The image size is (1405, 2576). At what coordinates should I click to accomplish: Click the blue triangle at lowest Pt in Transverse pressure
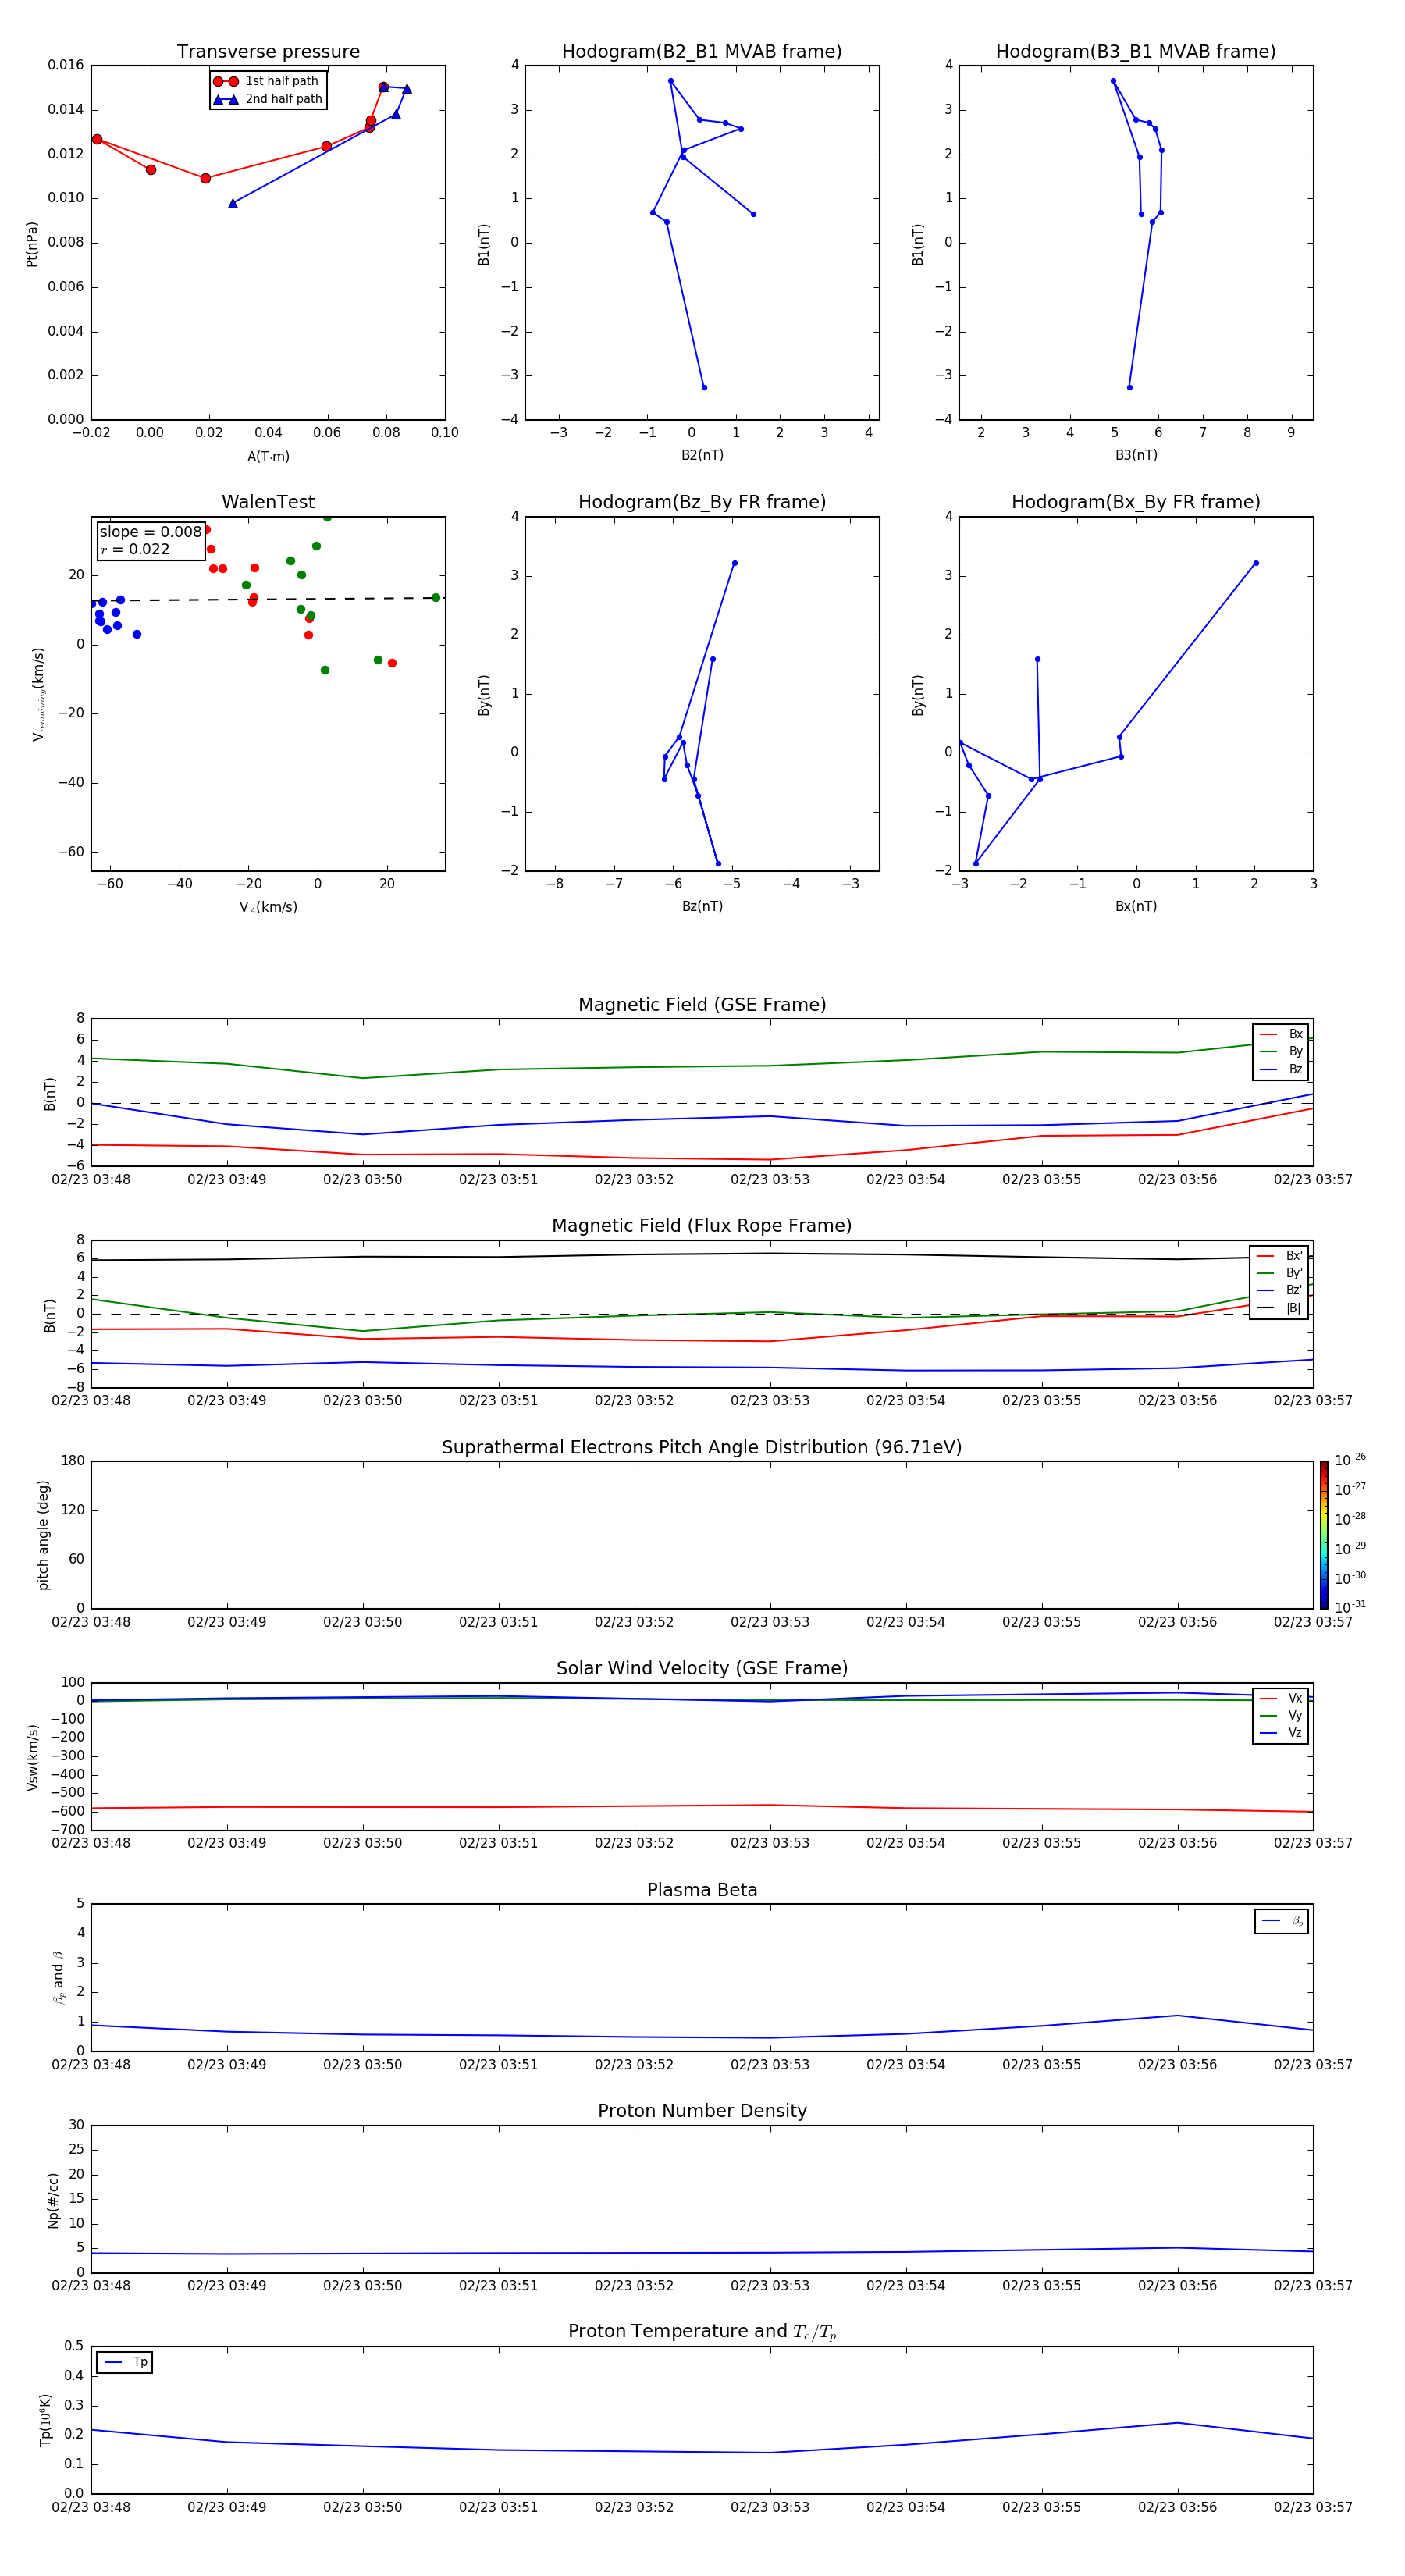click(x=233, y=203)
